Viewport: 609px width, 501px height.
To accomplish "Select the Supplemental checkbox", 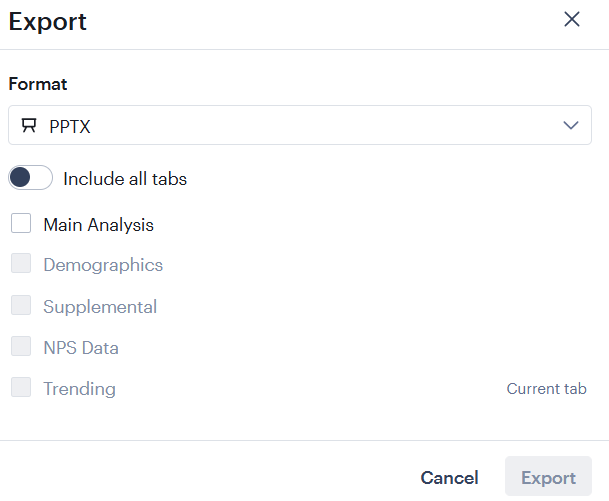I will click(x=21, y=306).
